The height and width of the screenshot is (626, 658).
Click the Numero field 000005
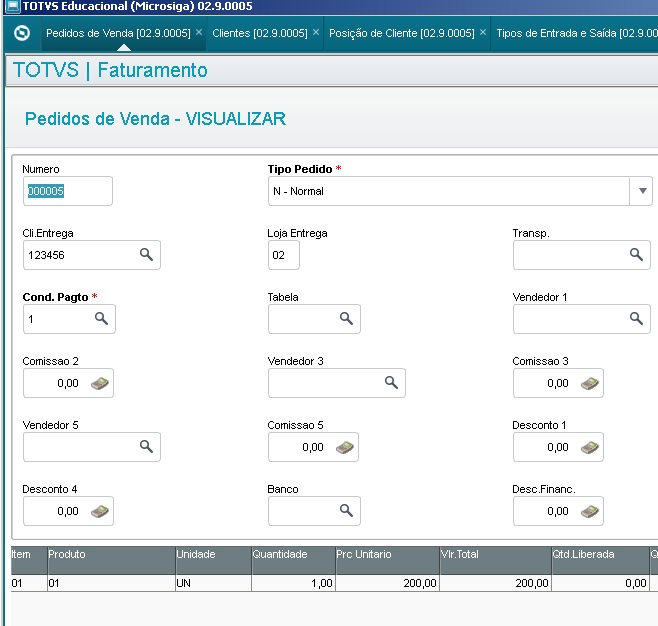click(x=68, y=191)
